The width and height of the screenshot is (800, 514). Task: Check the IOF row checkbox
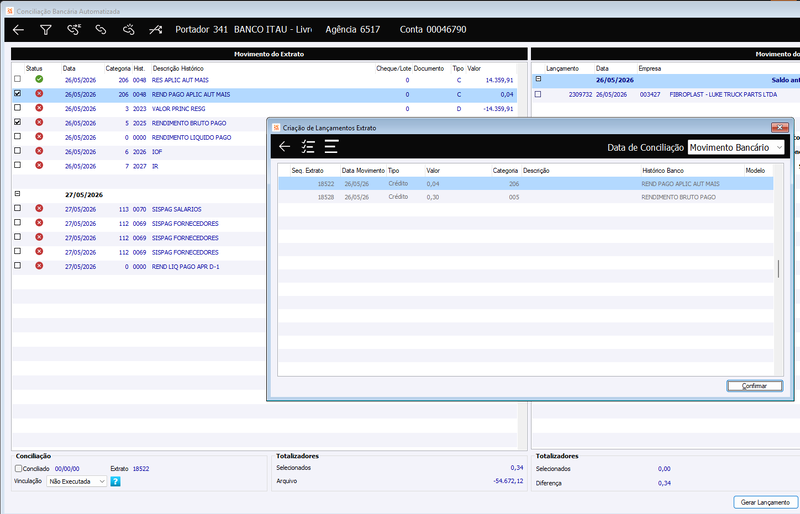pos(18,151)
